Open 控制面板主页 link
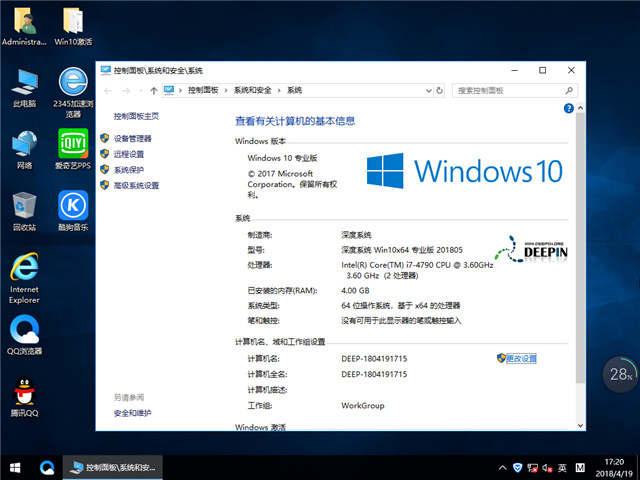The width and height of the screenshot is (640, 480). (136, 116)
